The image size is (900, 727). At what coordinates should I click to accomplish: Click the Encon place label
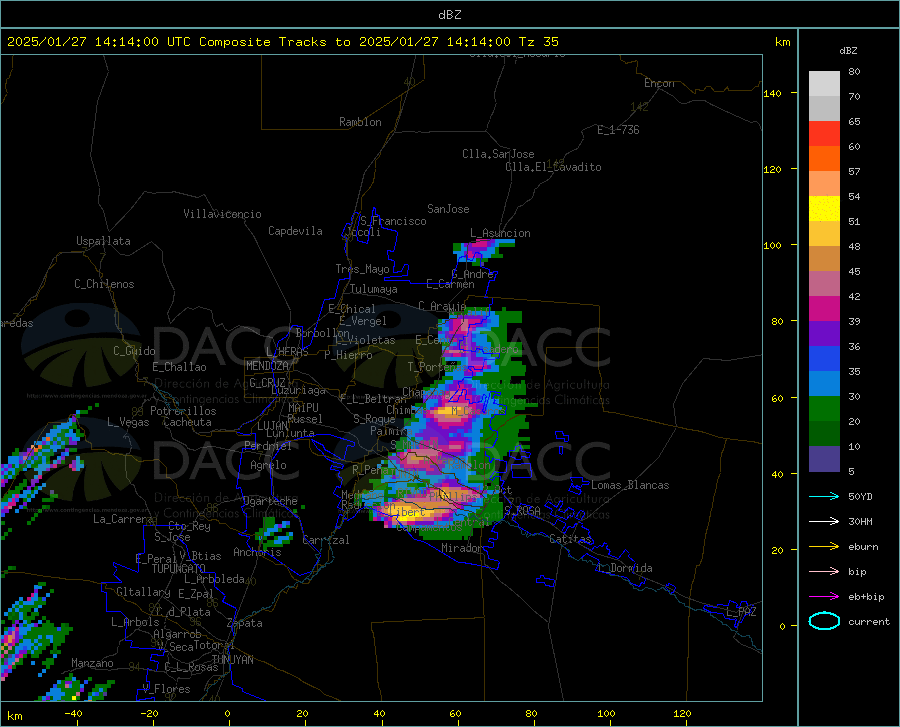pos(659,83)
